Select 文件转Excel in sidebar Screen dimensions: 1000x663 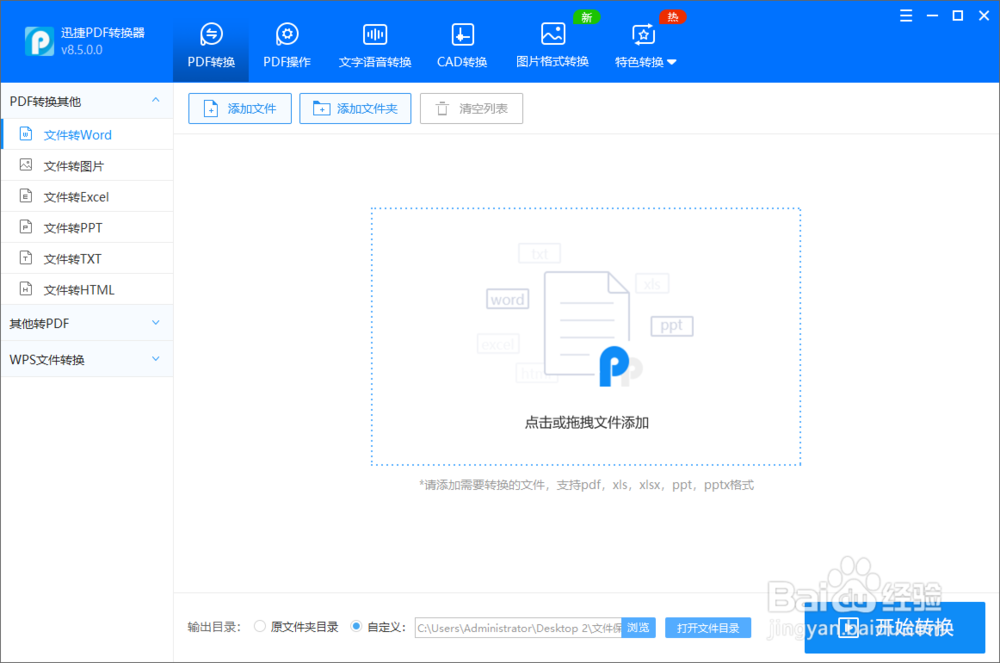pyautogui.click(x=87, y=197)
